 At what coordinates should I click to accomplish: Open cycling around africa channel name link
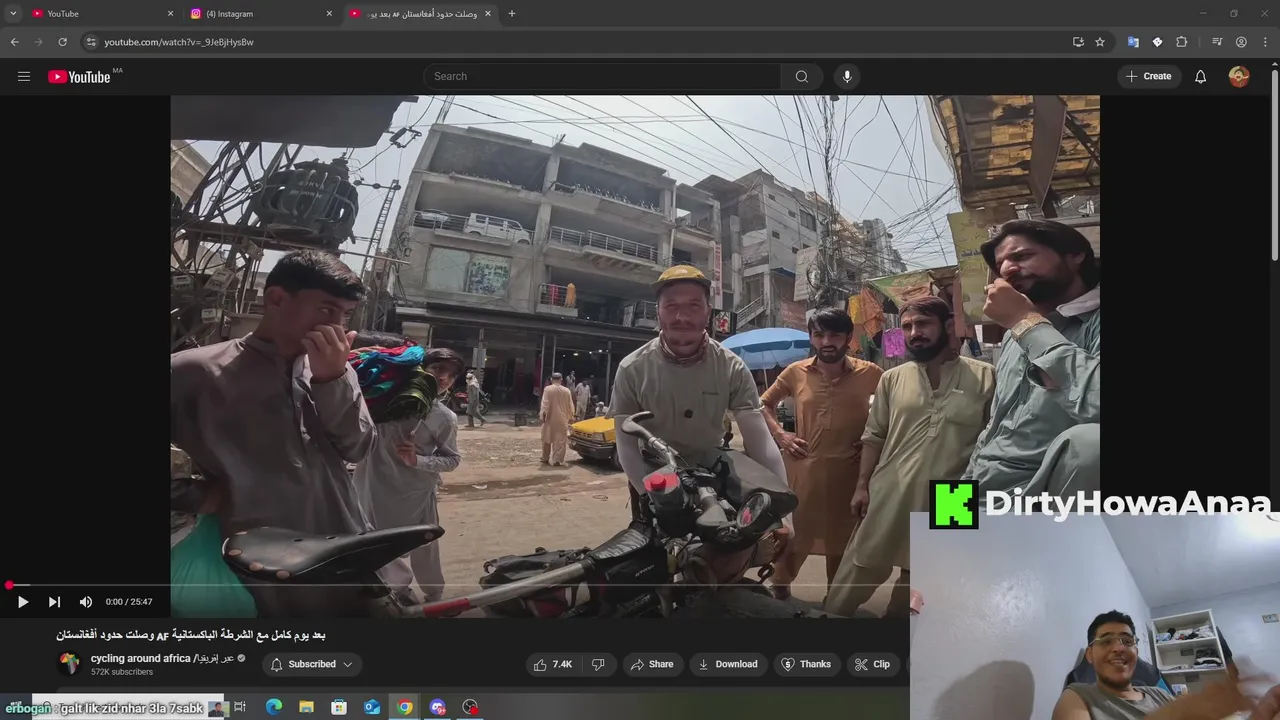[162, 658]
